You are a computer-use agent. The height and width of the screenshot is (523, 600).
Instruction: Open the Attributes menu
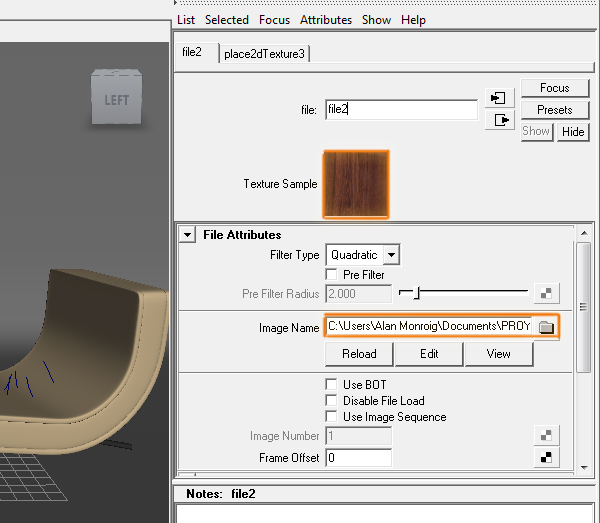(326, 20)
